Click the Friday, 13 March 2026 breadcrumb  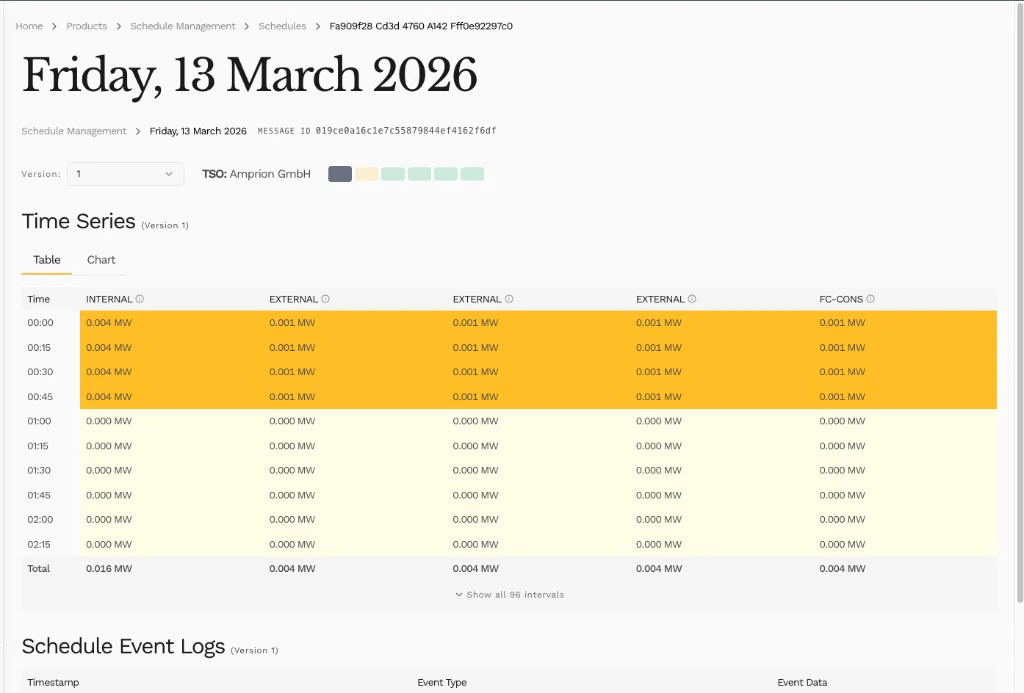(x=197, y=130)
